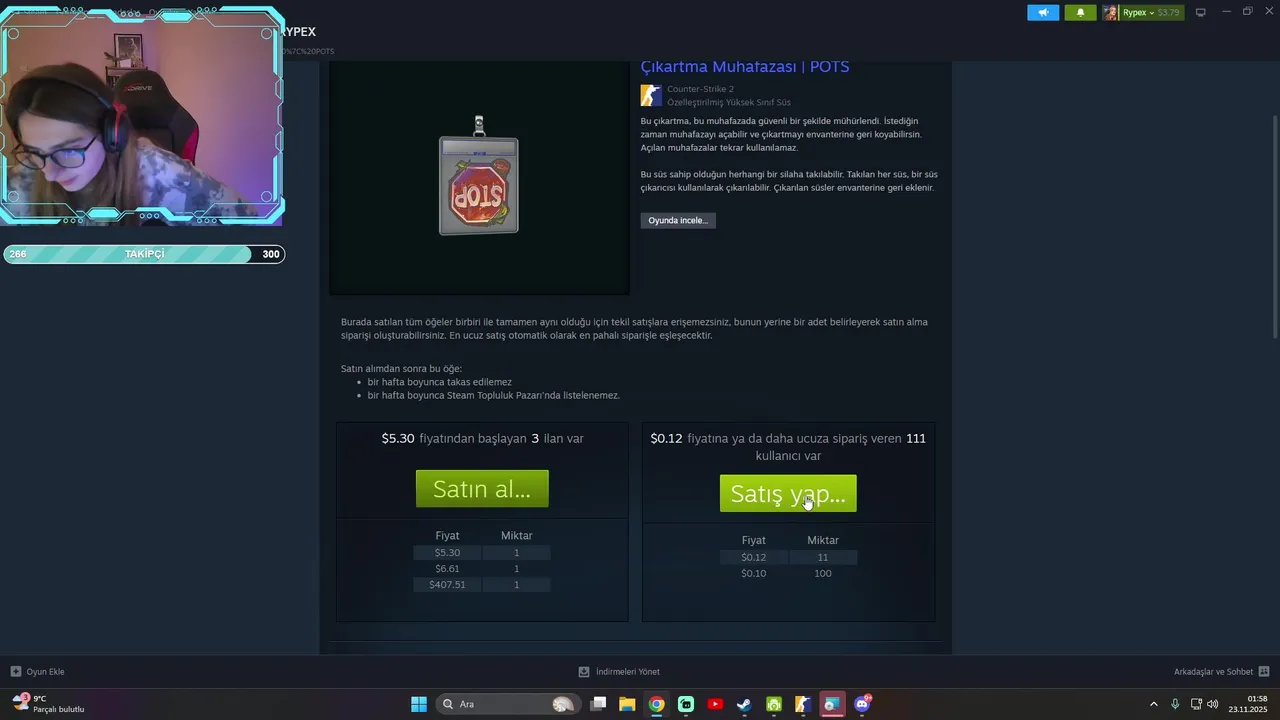The height and width of the screenshot is (720, 1280).
Task: Open the green Android app on taskbar
Action: coord(774,704)
